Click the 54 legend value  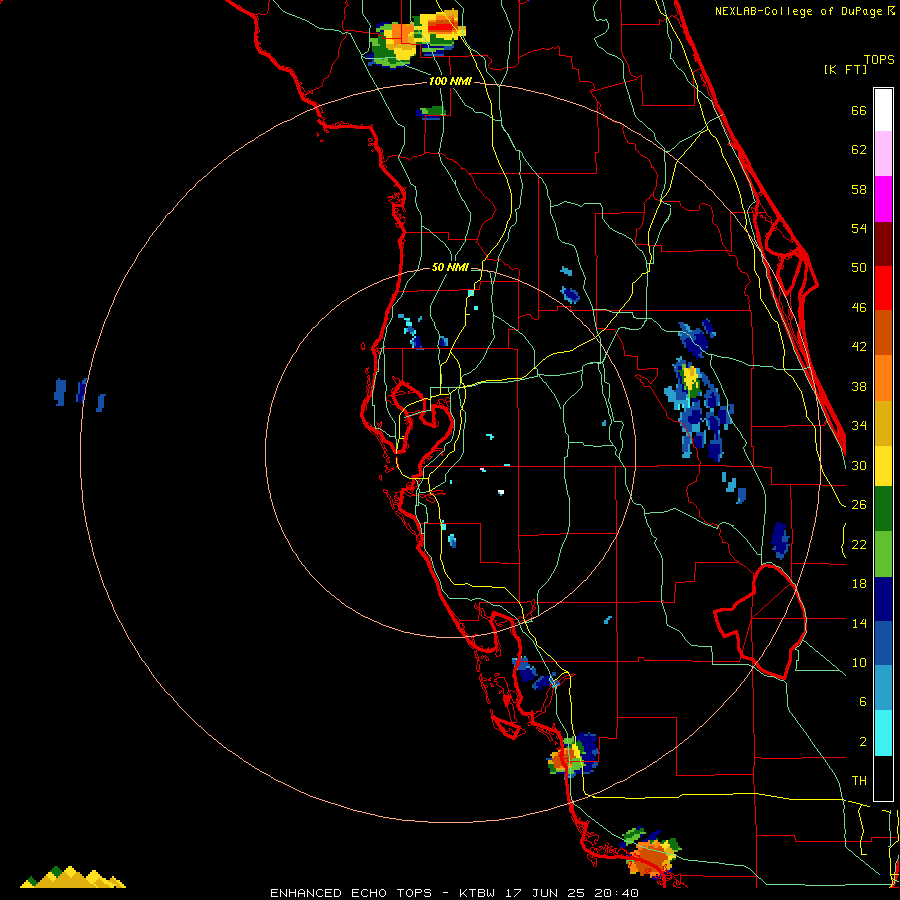[x=859, y=228]
